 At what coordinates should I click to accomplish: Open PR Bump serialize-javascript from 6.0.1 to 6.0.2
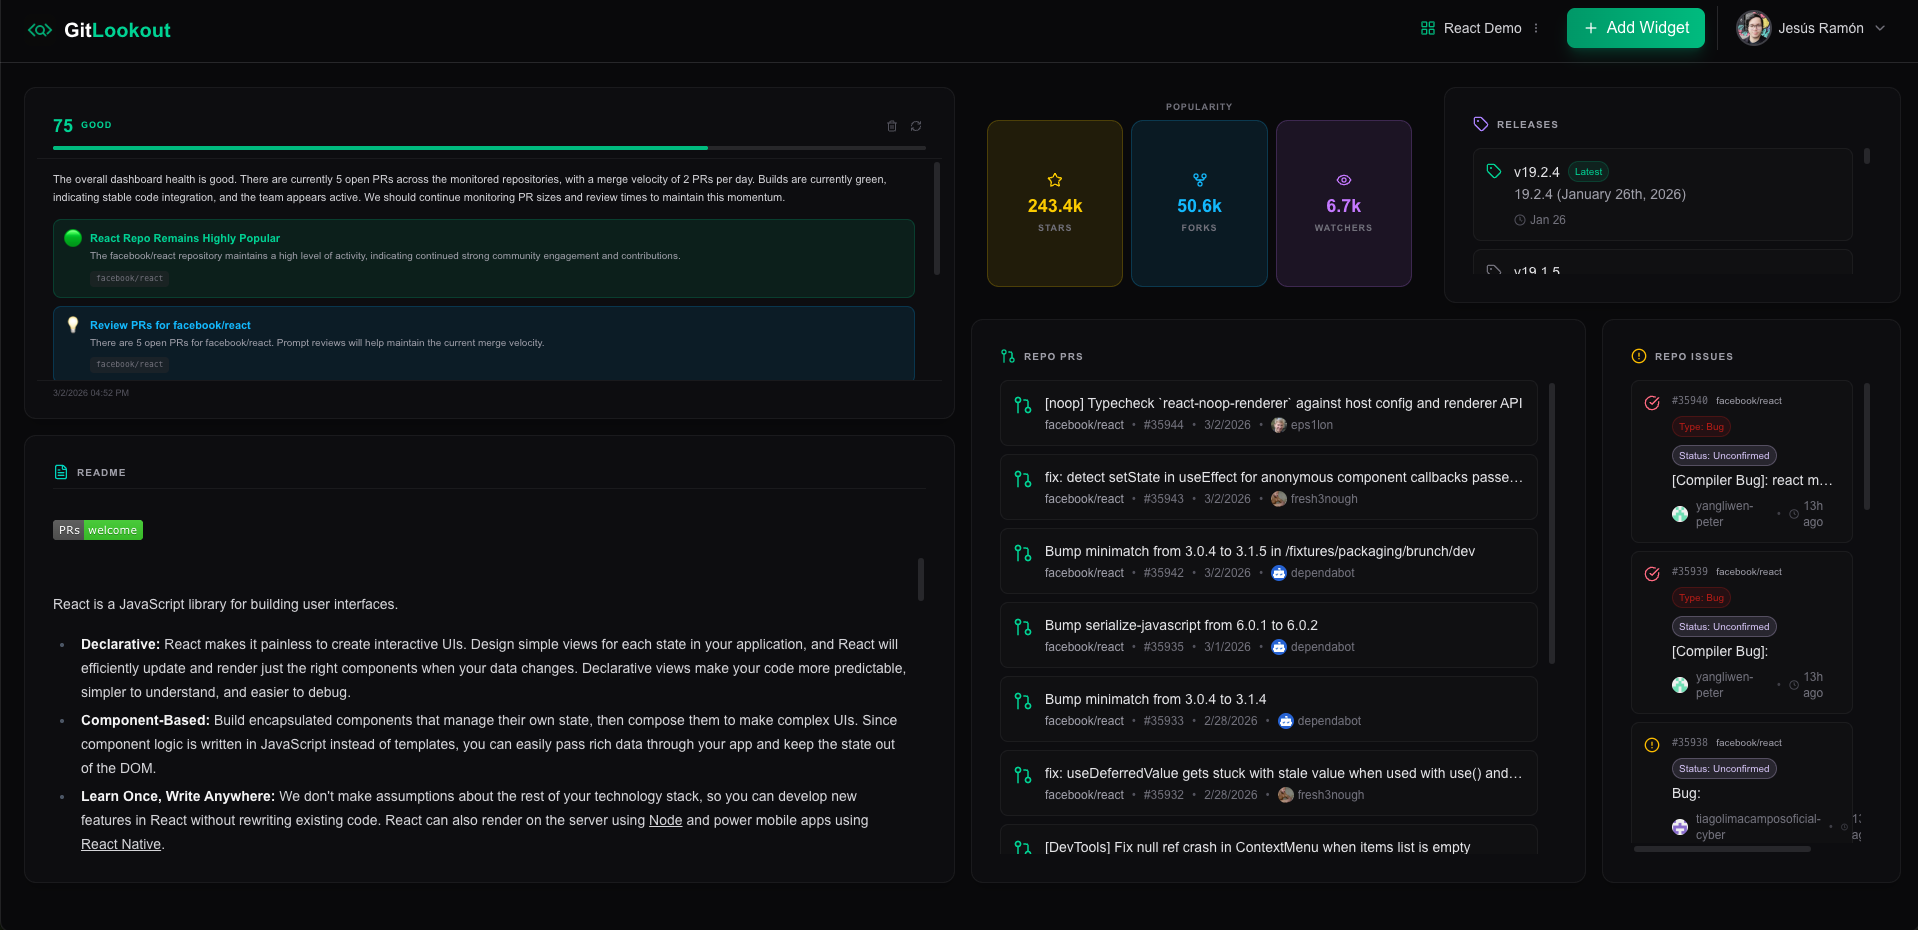pos(1269,635)
